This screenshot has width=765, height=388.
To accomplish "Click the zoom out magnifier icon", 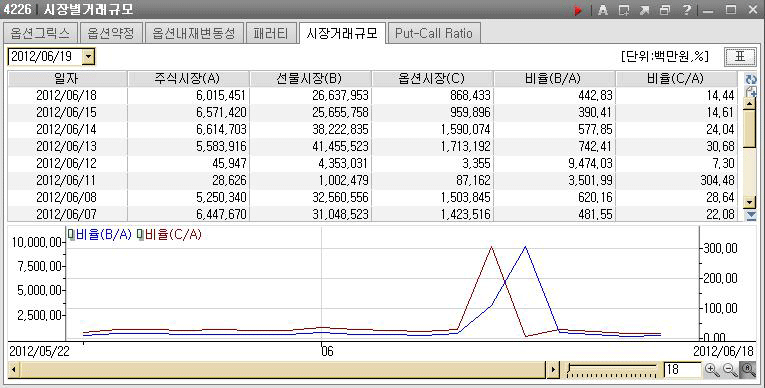I will pos(730,370).
